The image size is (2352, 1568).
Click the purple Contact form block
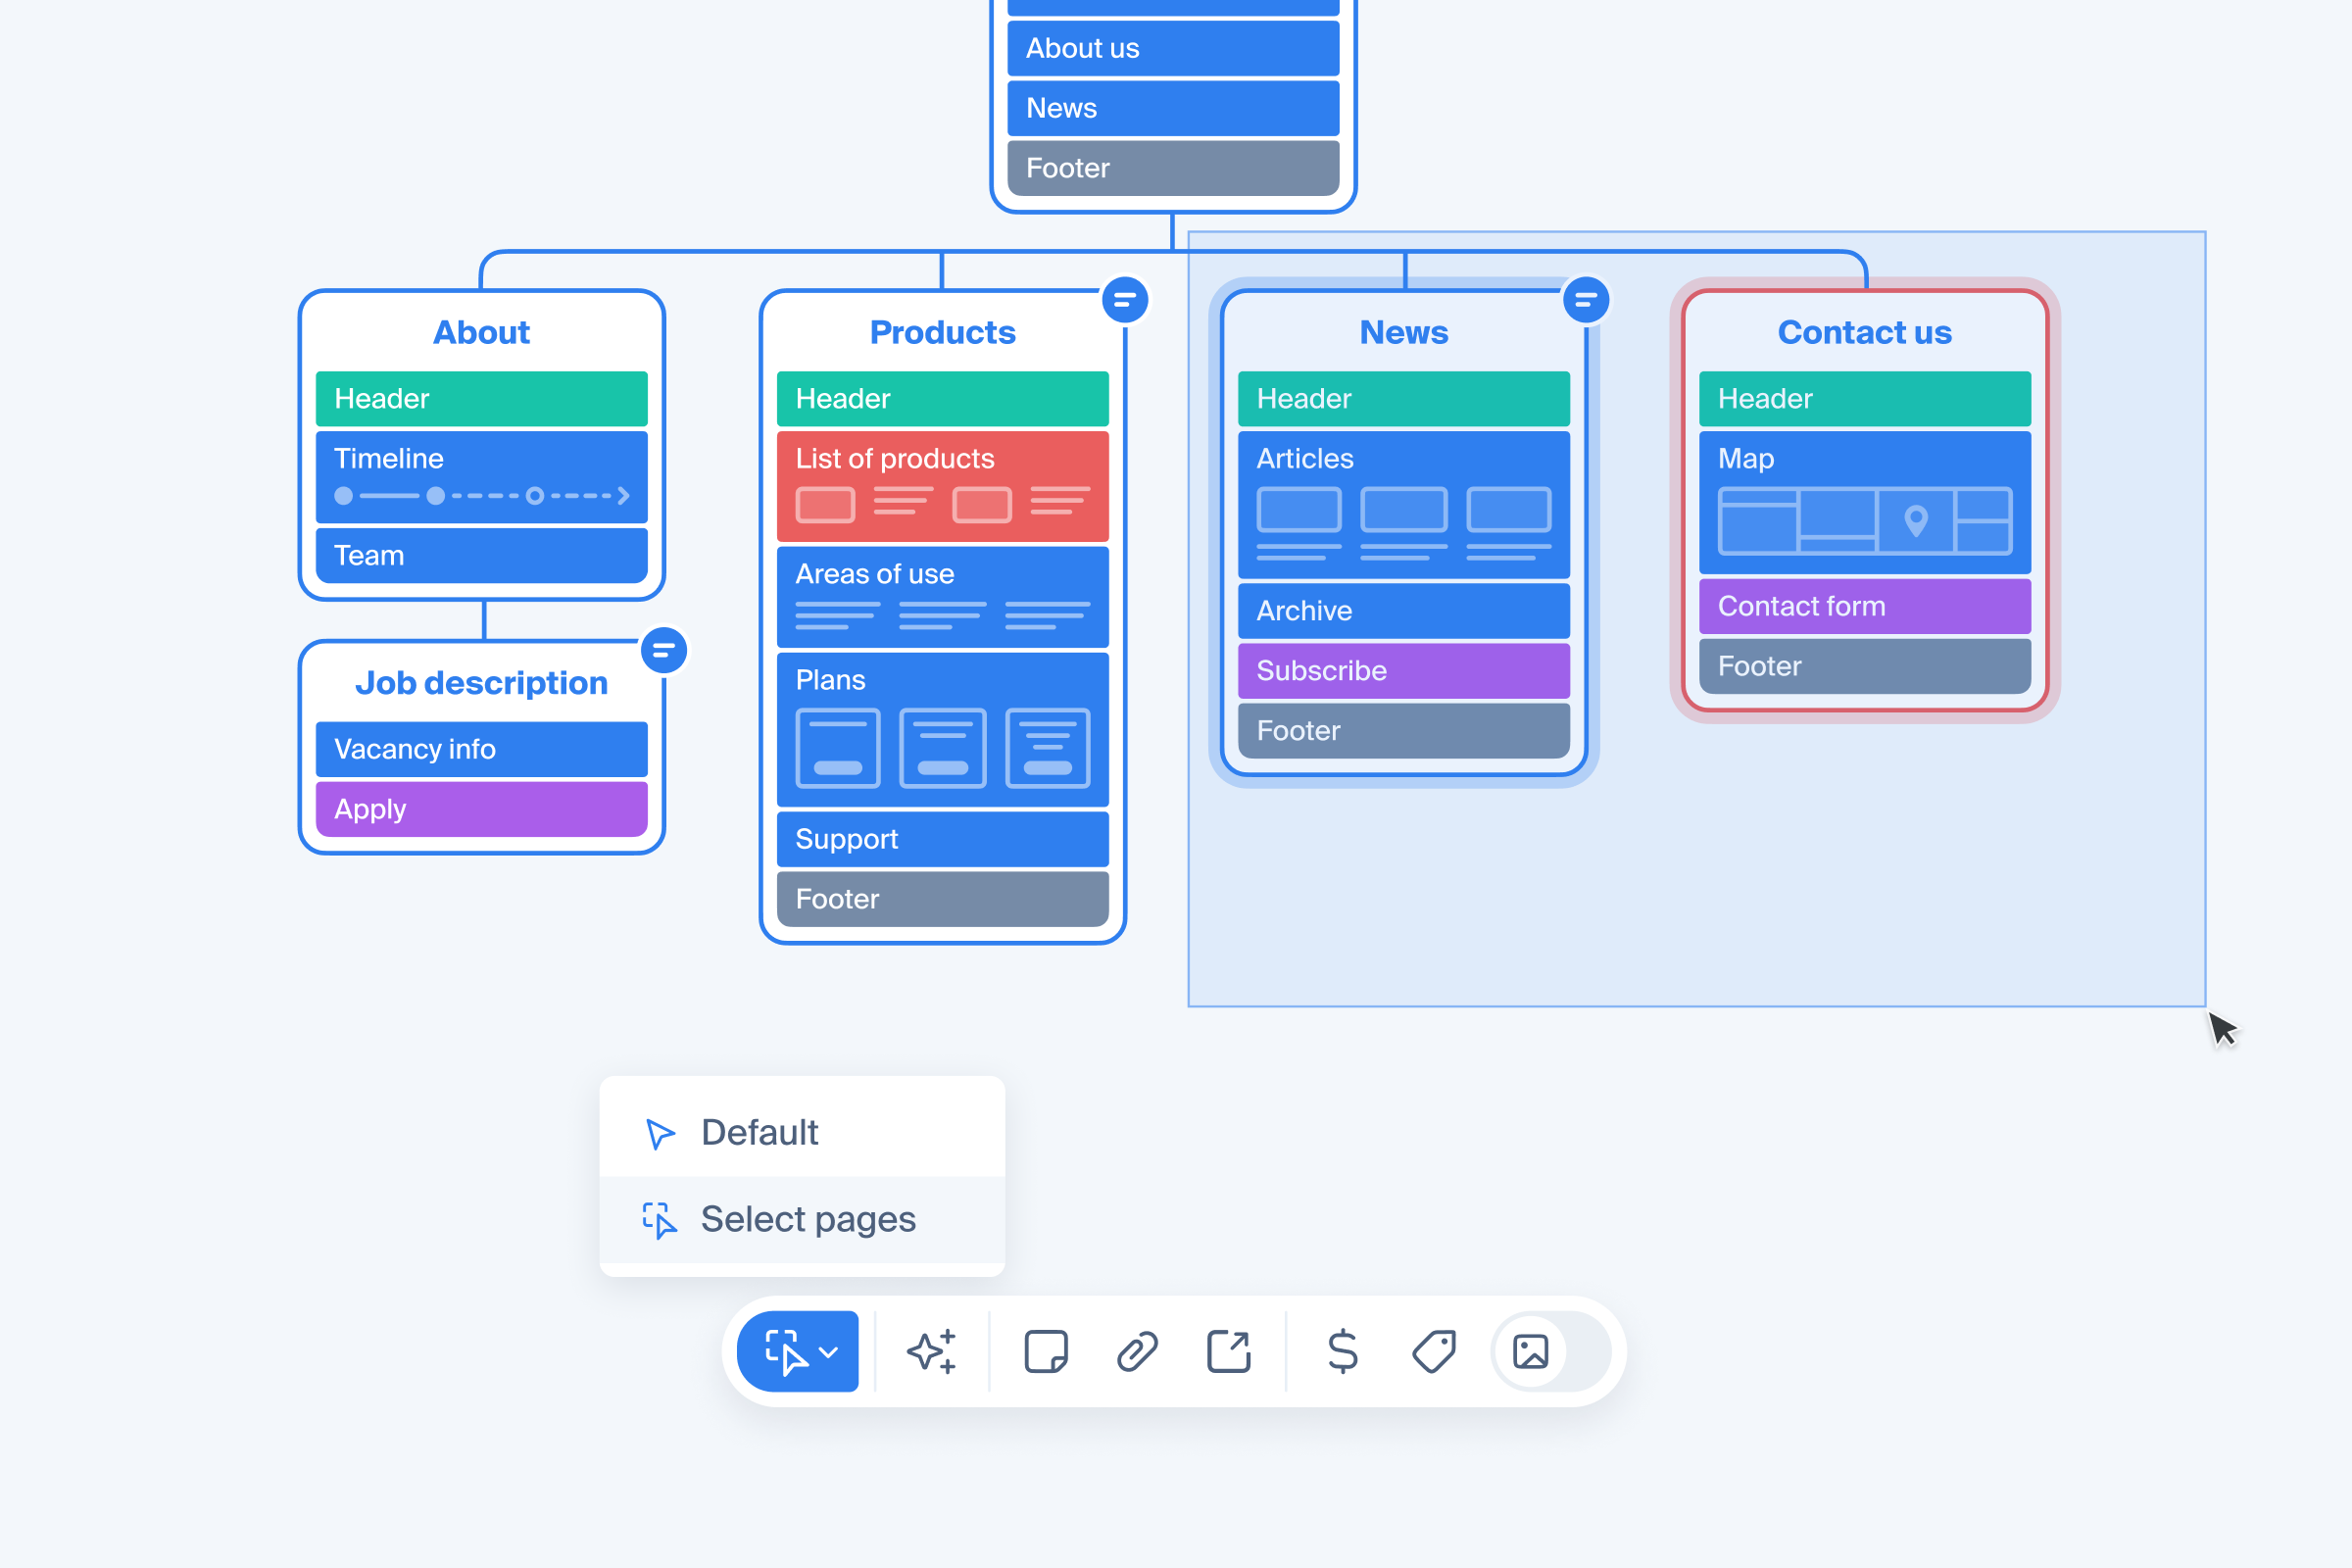click(x=1864, y=606)
